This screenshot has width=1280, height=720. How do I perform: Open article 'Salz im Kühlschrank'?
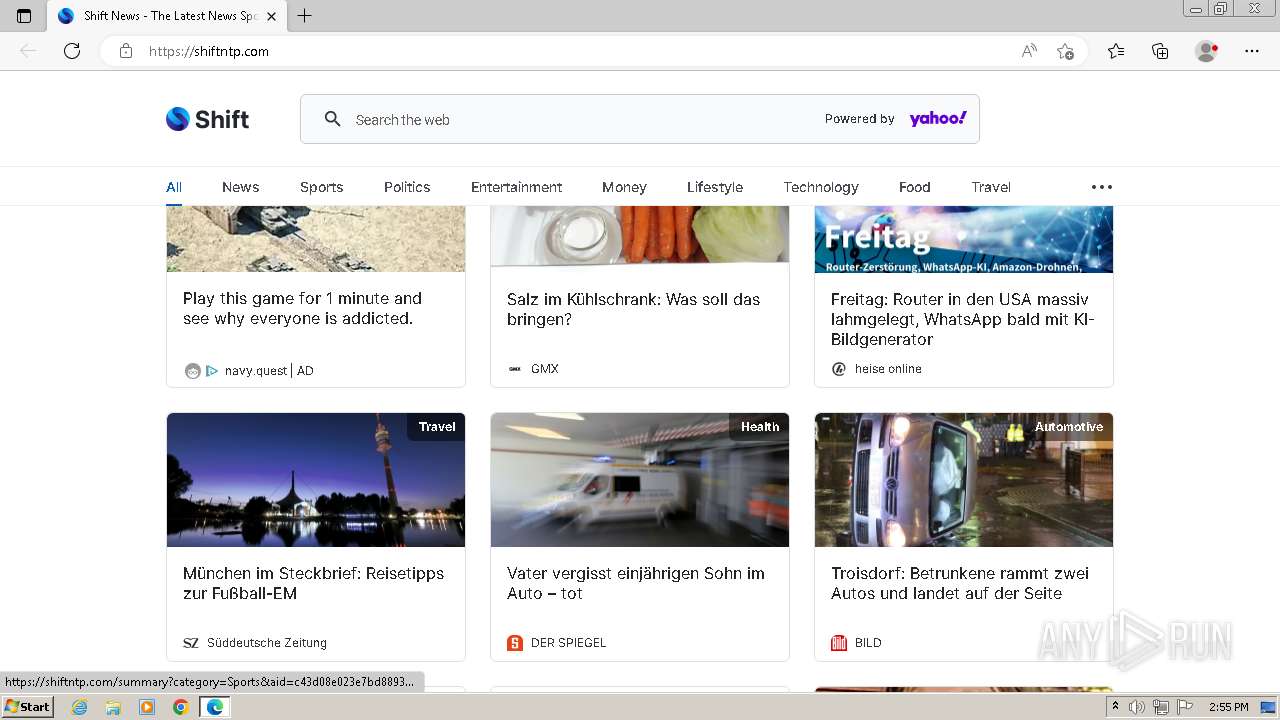click(x=633, y=309)
